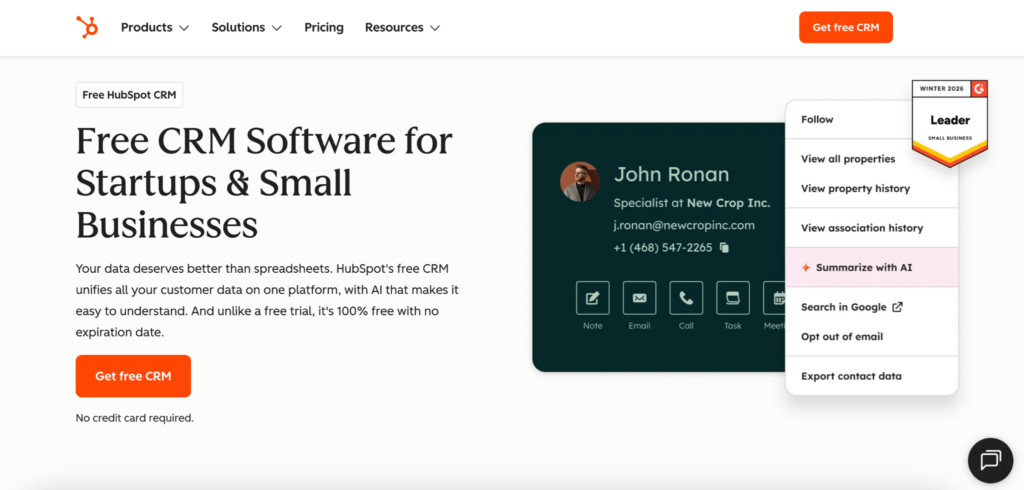Click the Call phone icon

pos(686,298)
